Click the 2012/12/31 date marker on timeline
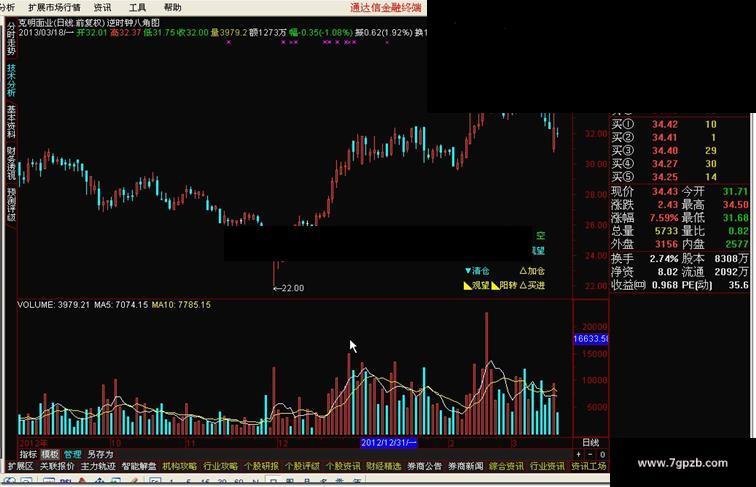The image size is (756, 487). 389,443
